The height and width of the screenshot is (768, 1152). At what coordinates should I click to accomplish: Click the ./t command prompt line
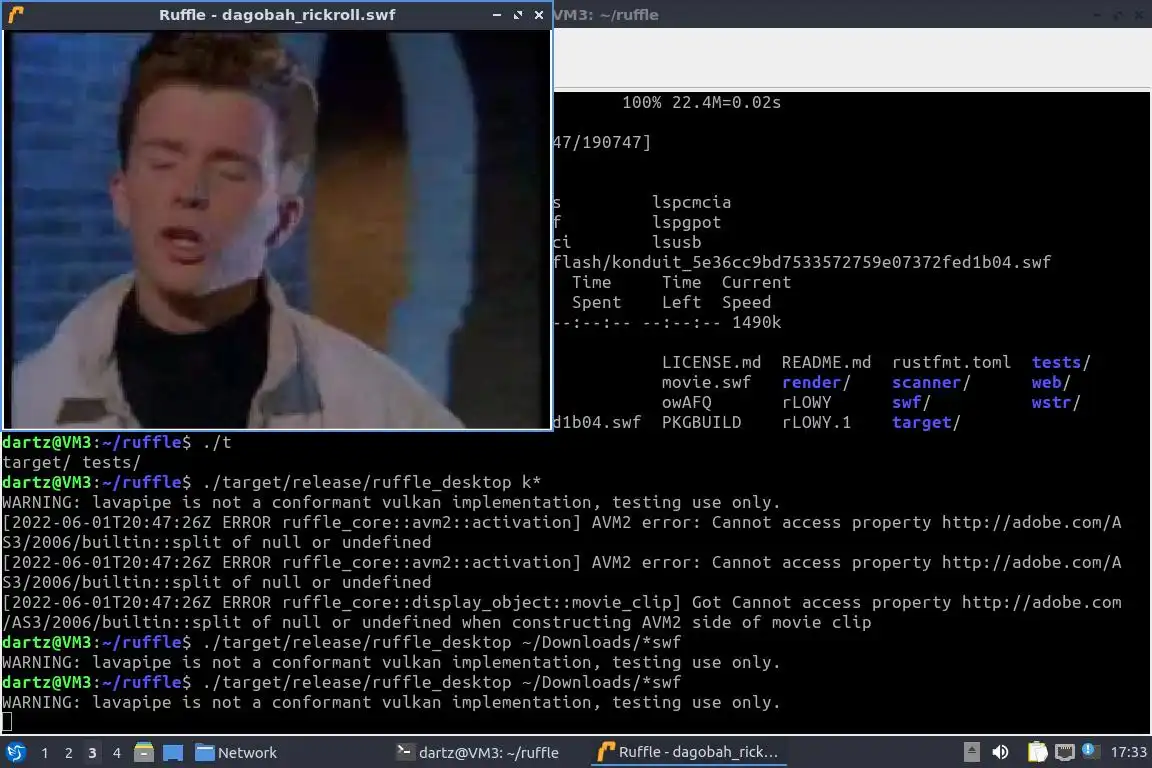118,442
